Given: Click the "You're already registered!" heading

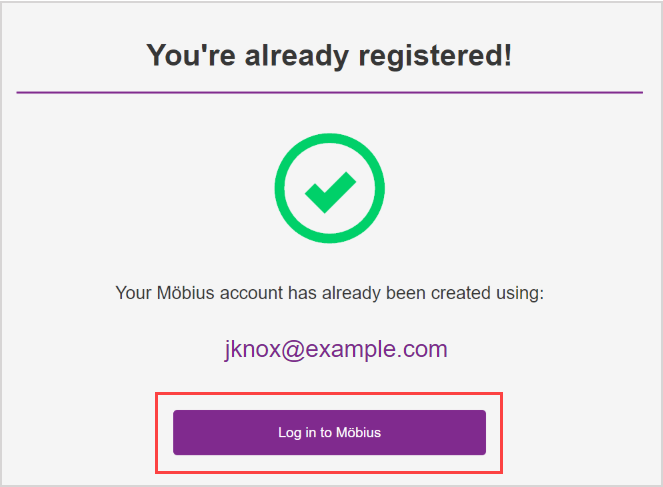Looking at the screenshot, I should click(329, 55).
